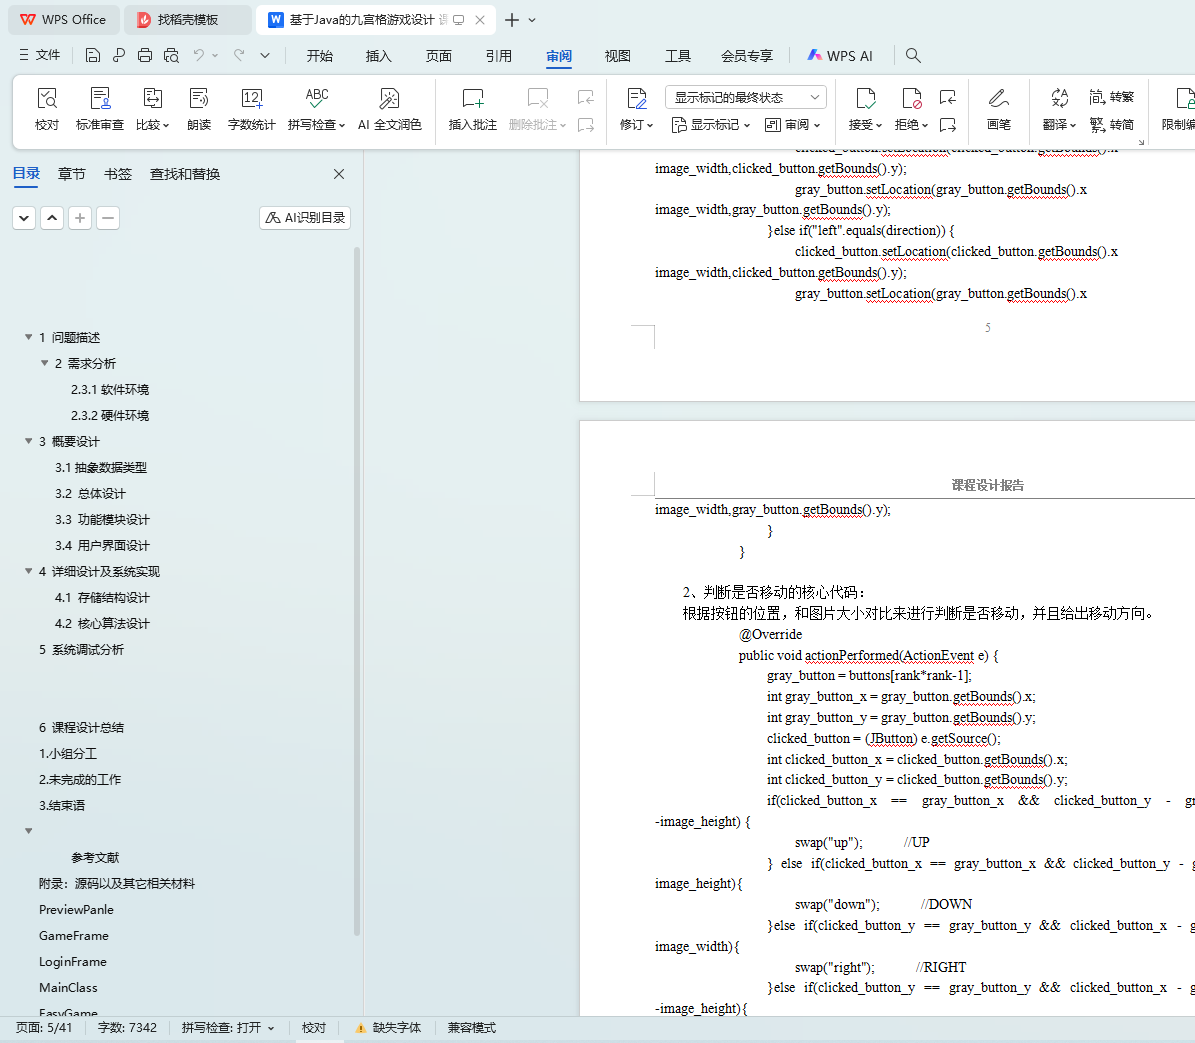Click the 接受 accept change icon
Image resolution: width=1195 pixels, height=1043 pixels.
coord(865,98)
